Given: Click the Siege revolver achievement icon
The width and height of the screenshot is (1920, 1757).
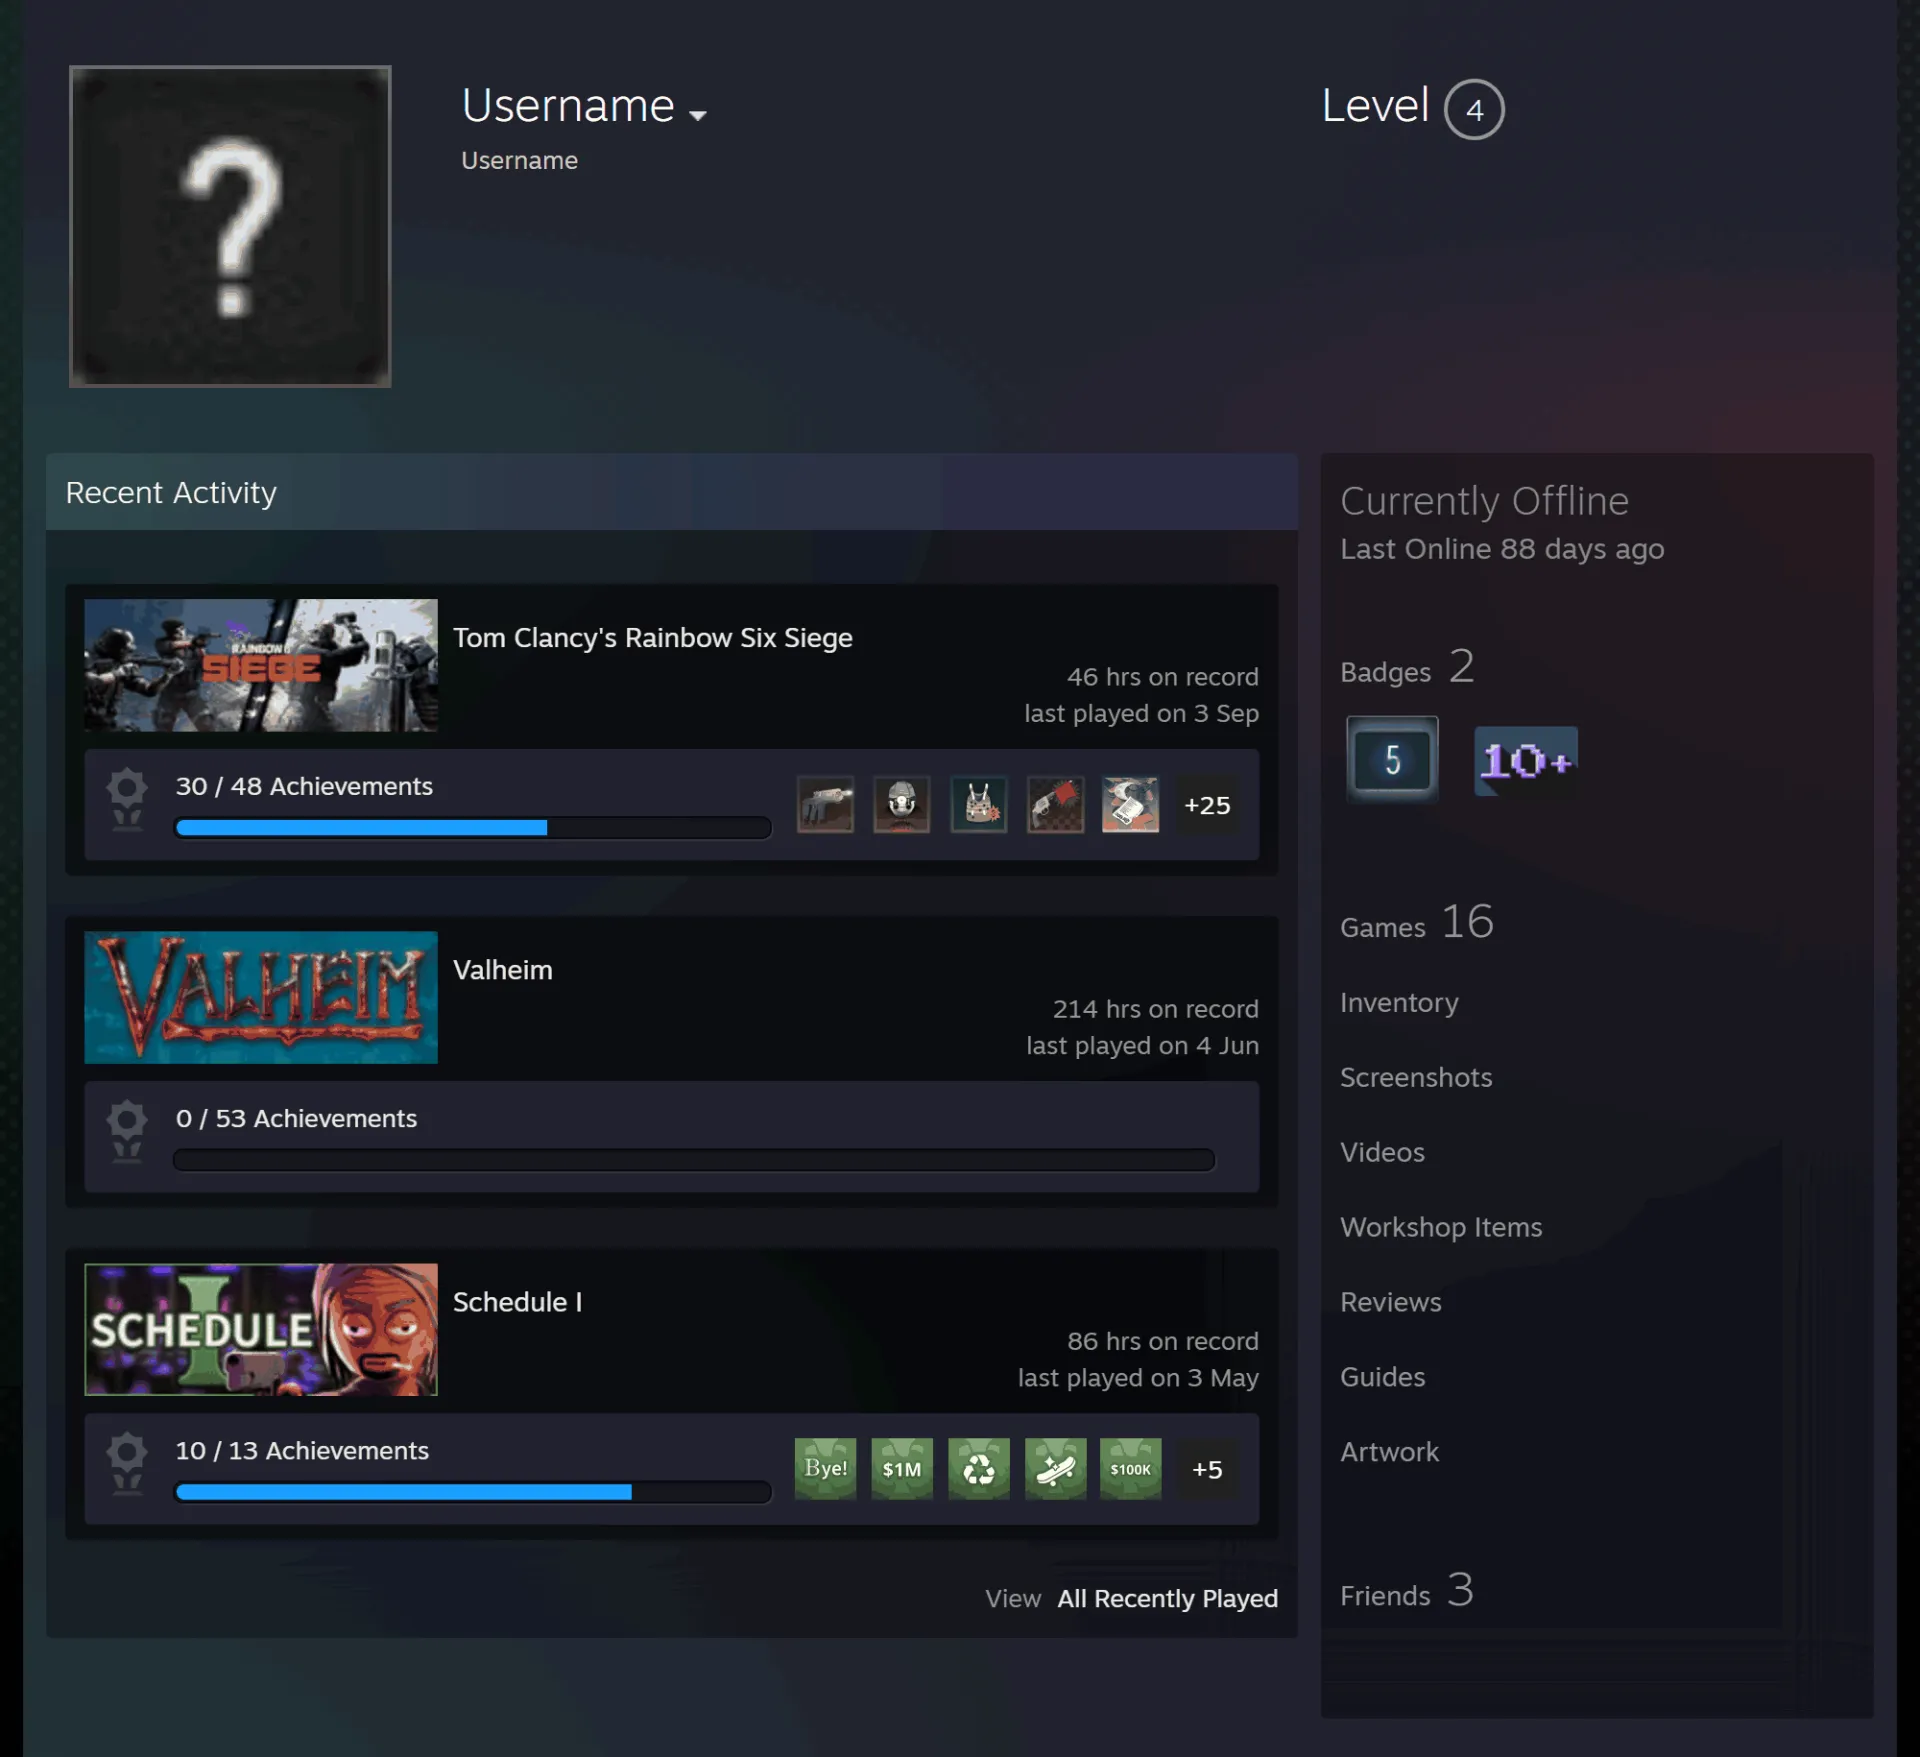Looking at the screenshot, I should coord(825,804).
